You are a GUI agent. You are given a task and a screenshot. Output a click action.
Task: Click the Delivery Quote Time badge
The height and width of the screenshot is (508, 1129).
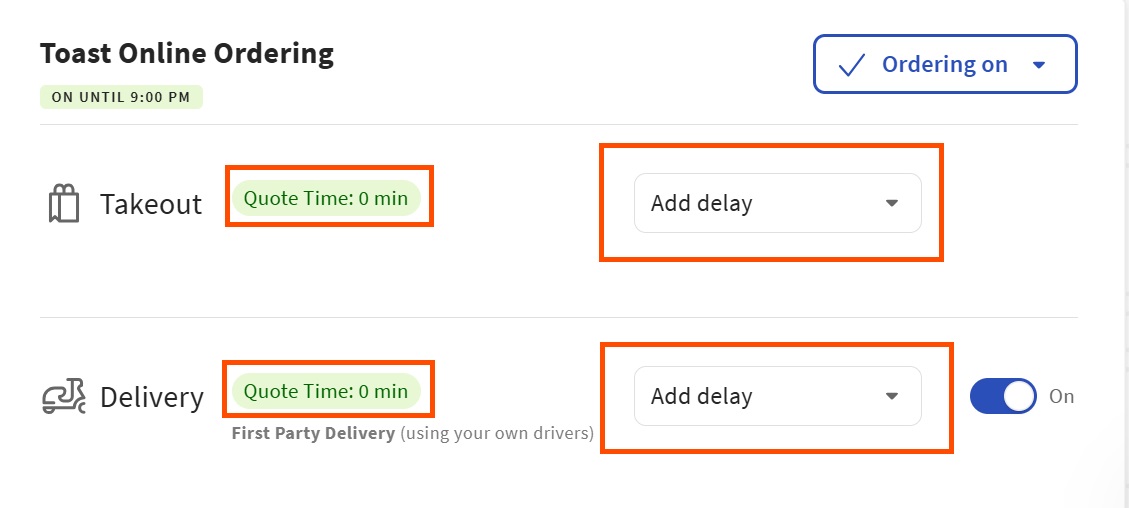(326, 391)
